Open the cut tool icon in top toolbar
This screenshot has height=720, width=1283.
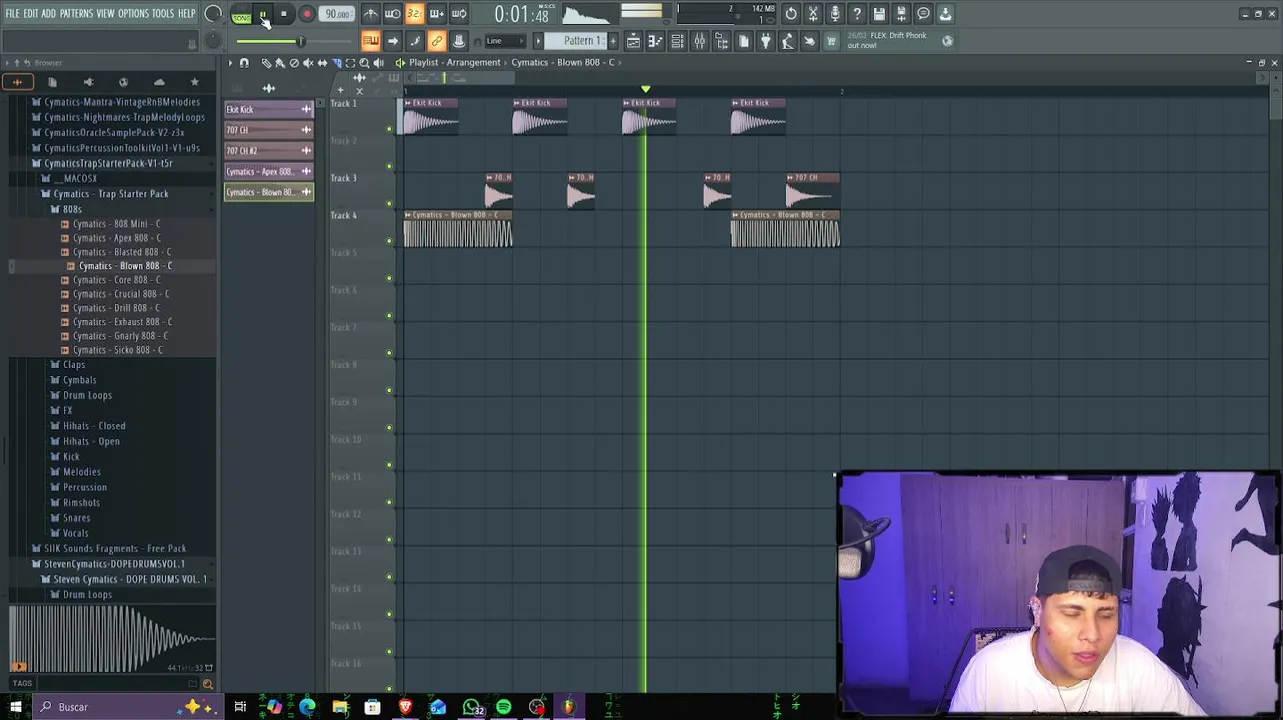point(813,13)
